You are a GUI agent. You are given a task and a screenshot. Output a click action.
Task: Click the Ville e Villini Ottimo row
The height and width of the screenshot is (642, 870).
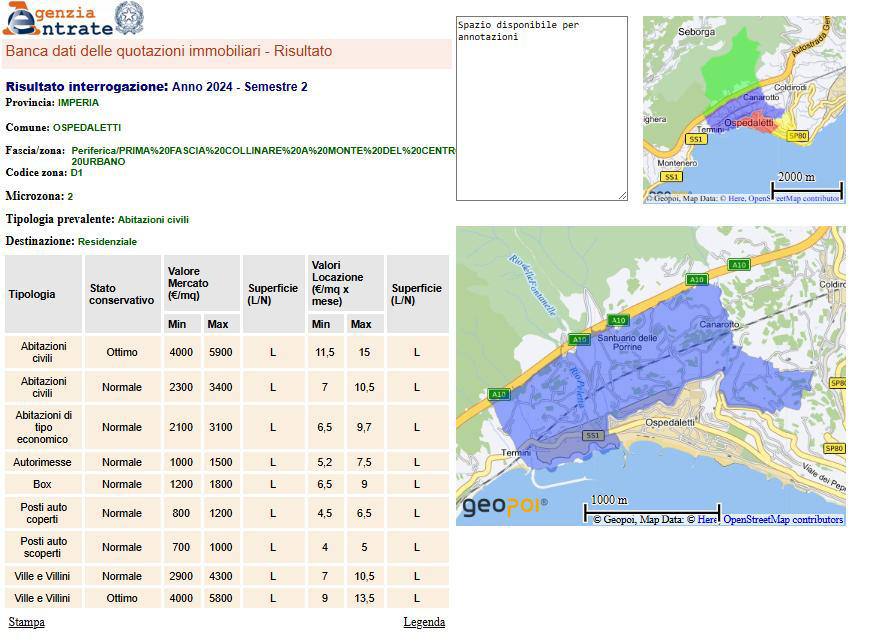click(226, 598)
